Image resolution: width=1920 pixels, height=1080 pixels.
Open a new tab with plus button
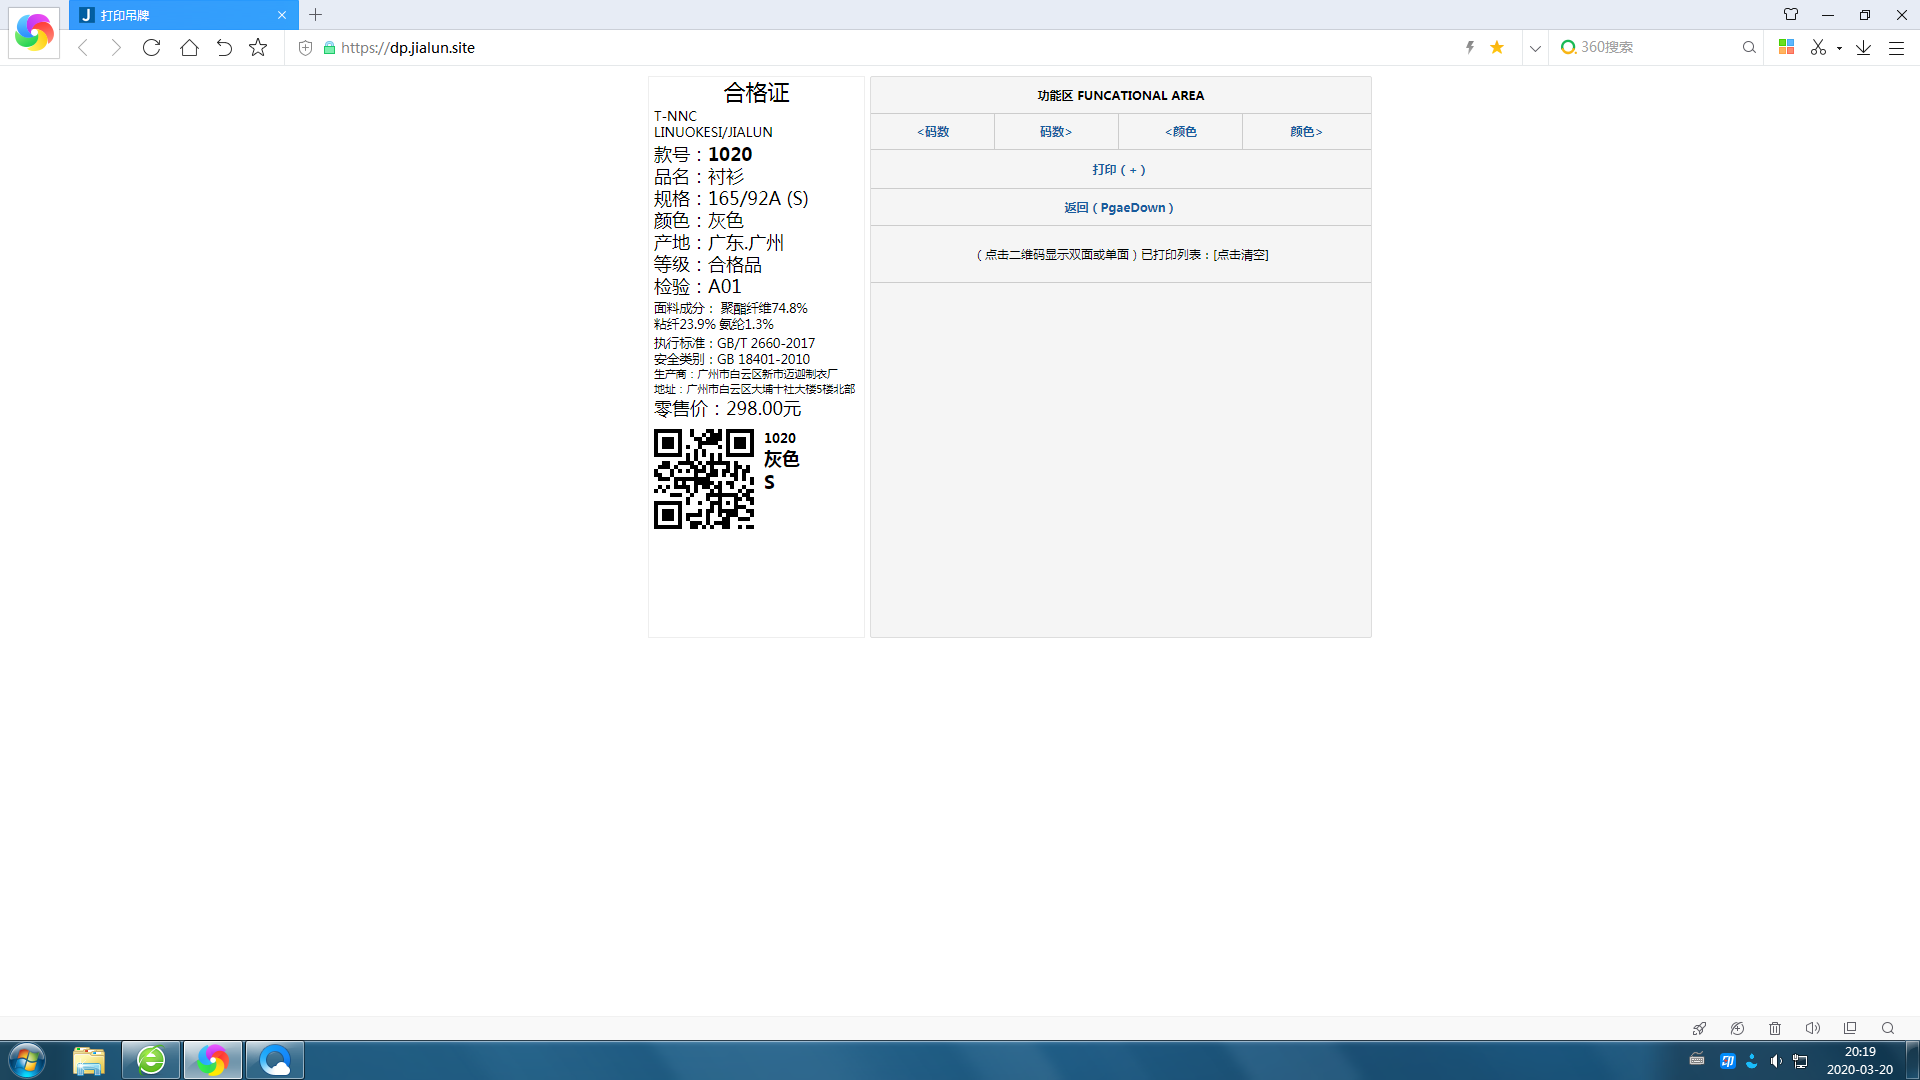315,15
